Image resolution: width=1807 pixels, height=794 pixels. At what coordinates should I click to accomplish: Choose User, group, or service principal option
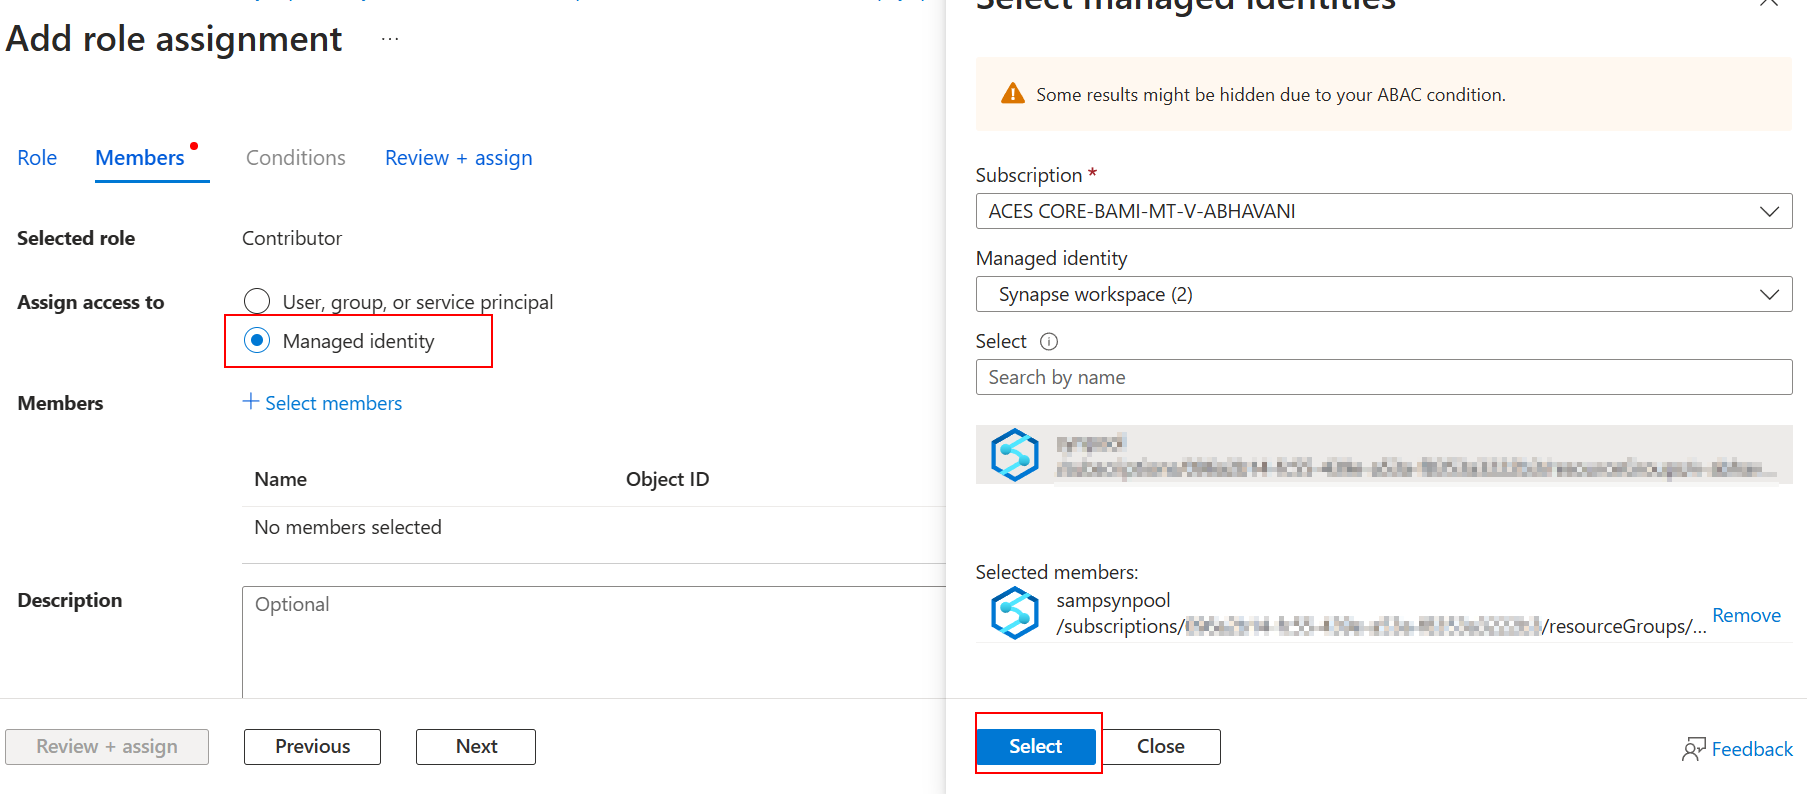coord(257,301)
